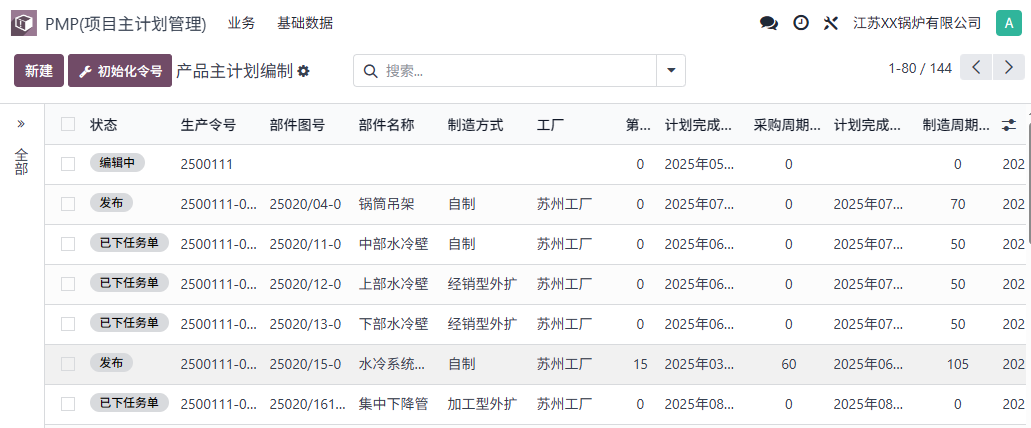Open the 江苏XX锅炉有限公司 company switcher
The image size is (1031, 428).
[x=916, y=23]
